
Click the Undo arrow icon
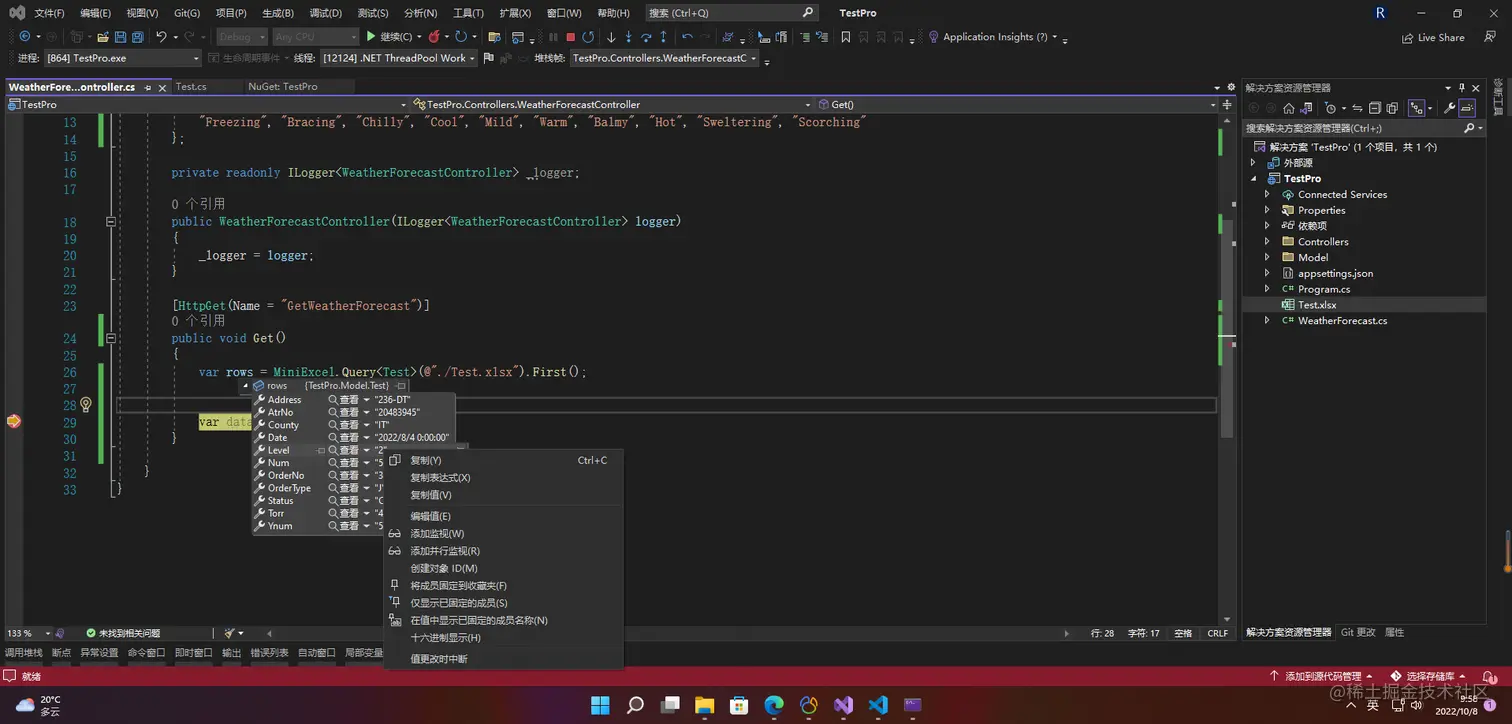161,37
